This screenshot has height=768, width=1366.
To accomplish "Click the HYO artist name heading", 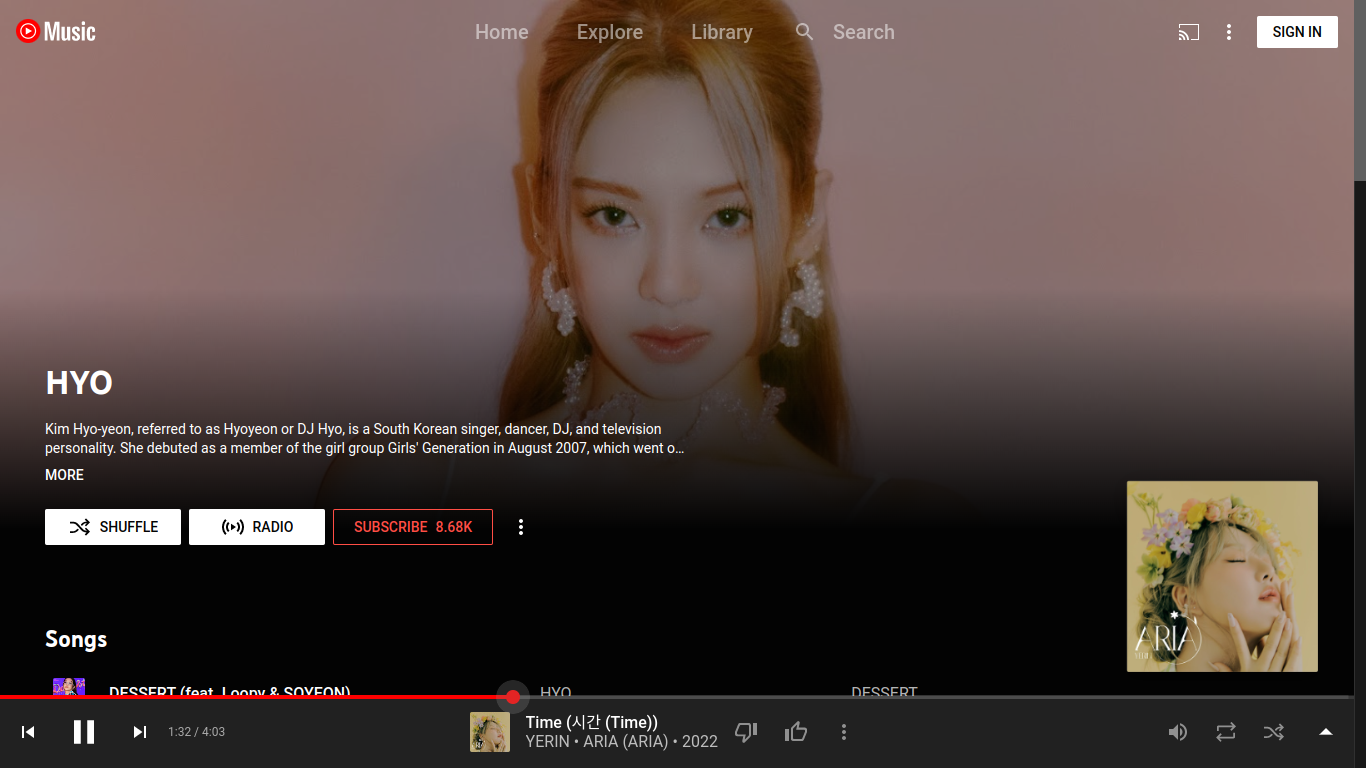I will click(79, 383).
